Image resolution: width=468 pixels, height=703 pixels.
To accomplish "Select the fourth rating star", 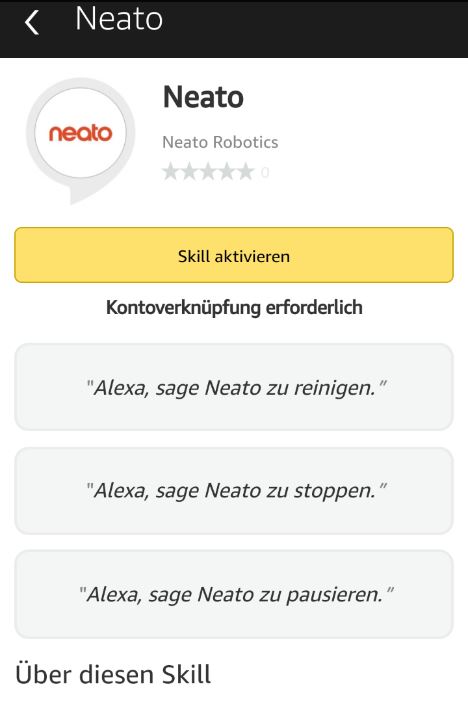I will coord(227,171).
